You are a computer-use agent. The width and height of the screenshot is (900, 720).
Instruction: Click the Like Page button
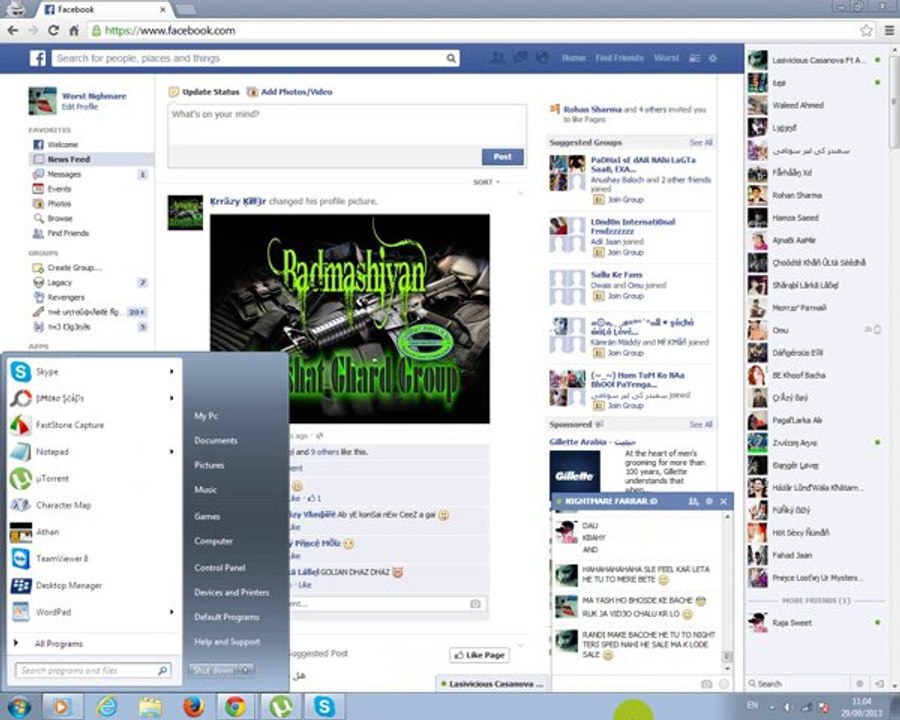479,655
